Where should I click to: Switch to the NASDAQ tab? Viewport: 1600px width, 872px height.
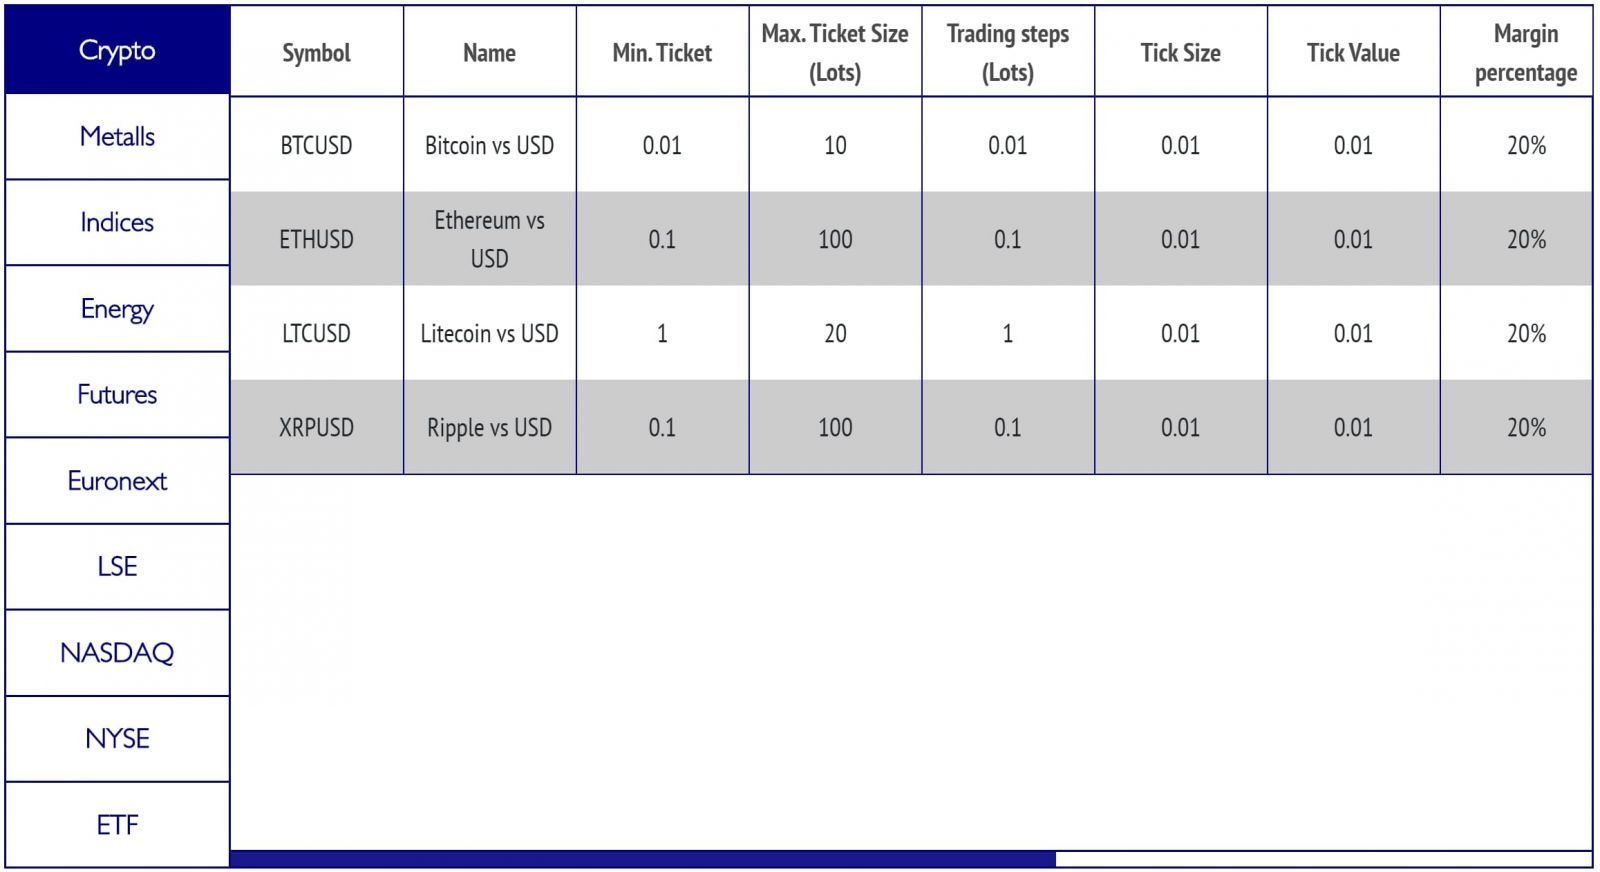pos(117,652)
